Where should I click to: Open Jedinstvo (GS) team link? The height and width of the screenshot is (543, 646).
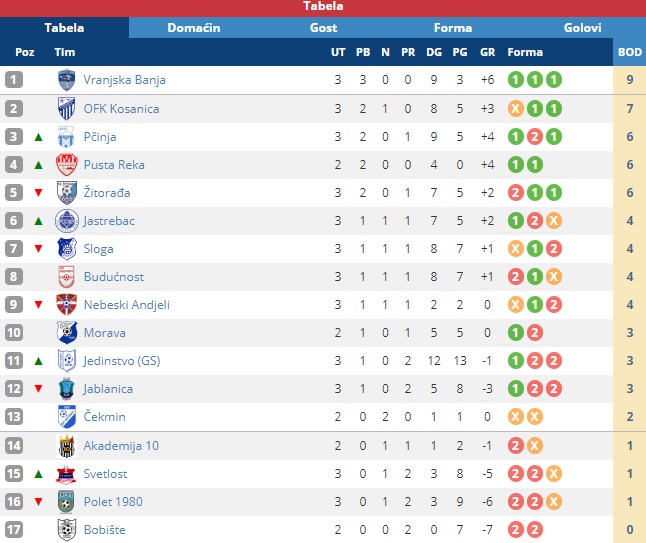click(122, 361)
